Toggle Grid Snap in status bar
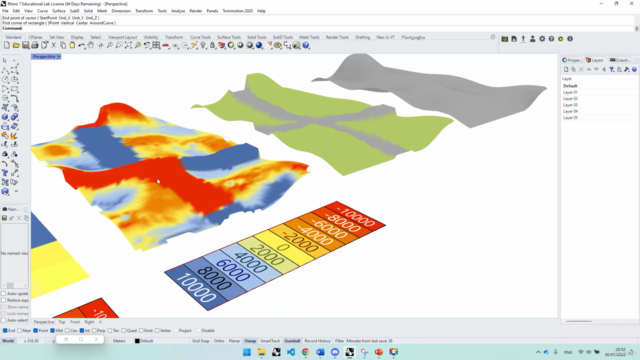 point(200,341)
